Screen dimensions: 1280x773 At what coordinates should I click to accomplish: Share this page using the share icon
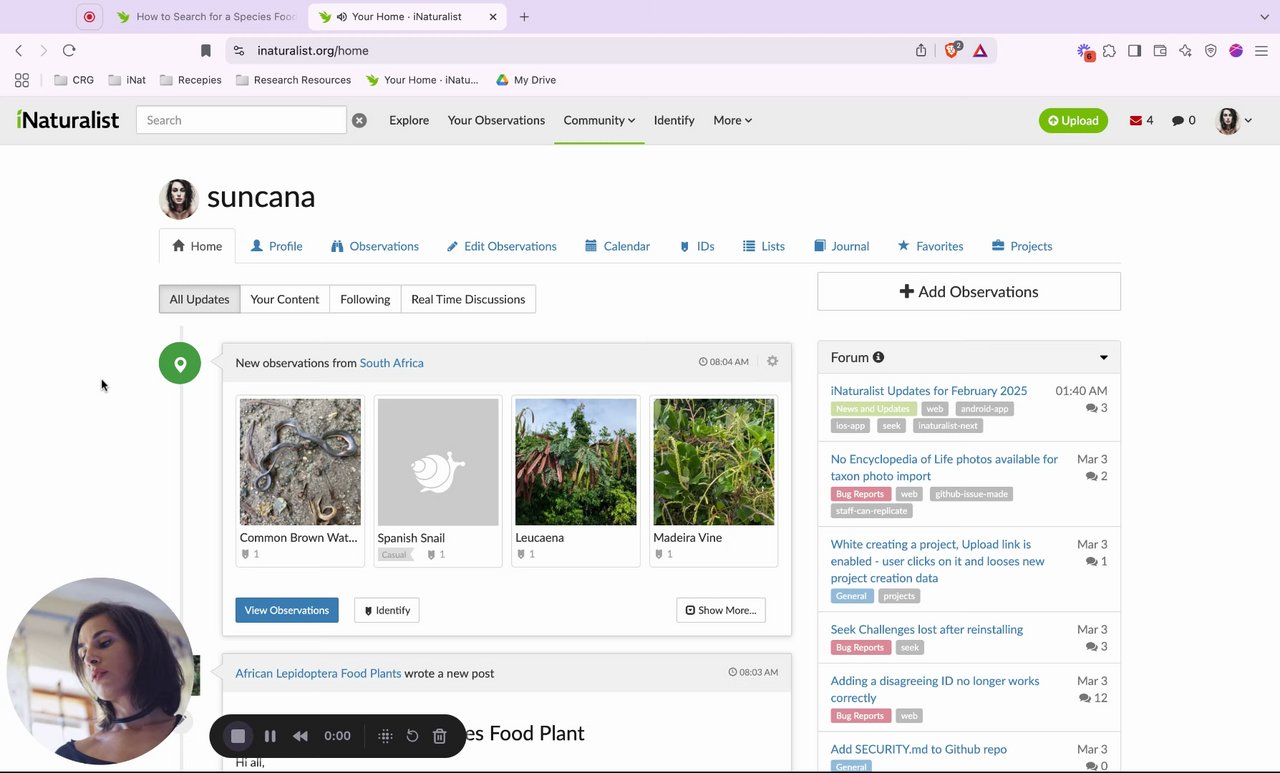(x=921, y=50)
